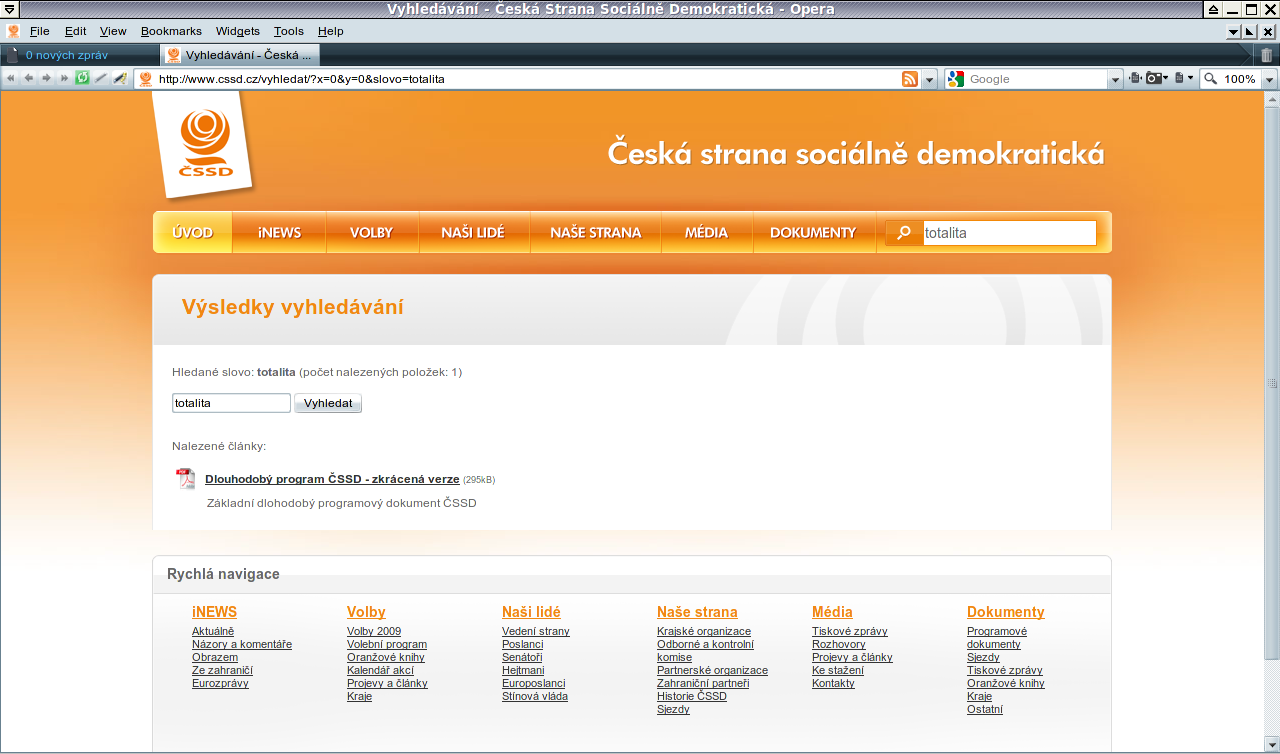1280x754 pixels.
Task: Open 'Dlouhodobý program ČSSD - zkrácená verze' link
Action: (332, 479)
